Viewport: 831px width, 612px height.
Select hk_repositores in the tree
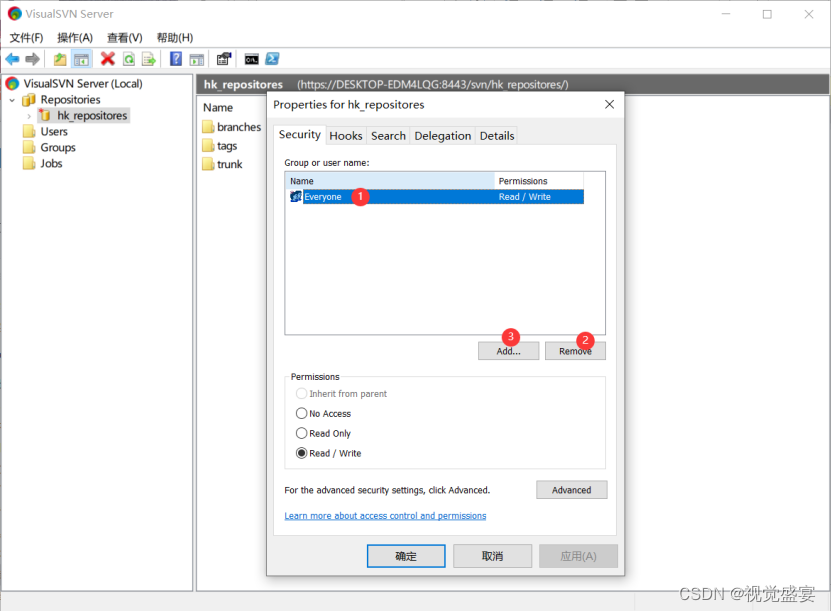(x=92, y=116)
